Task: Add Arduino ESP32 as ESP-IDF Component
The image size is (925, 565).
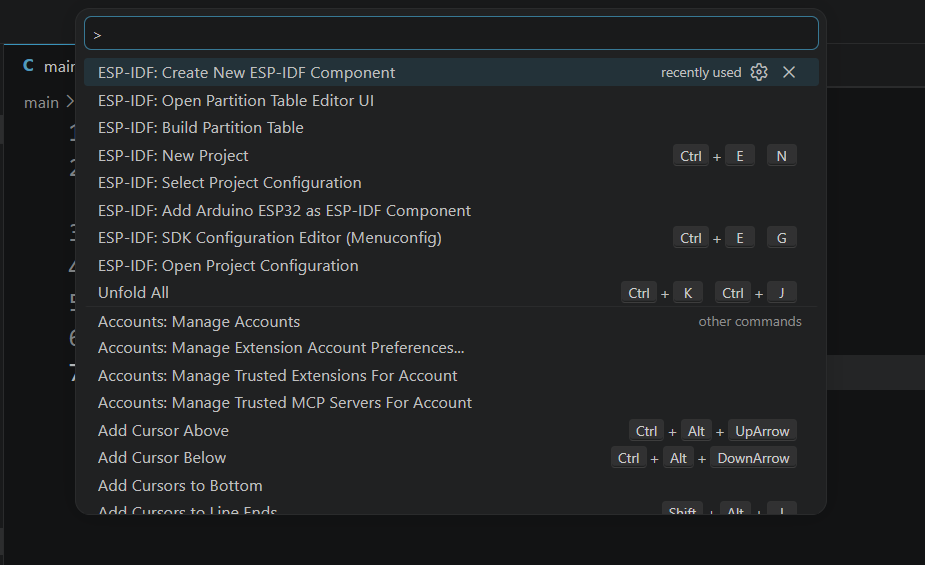Action: click(x=285, y=211)
